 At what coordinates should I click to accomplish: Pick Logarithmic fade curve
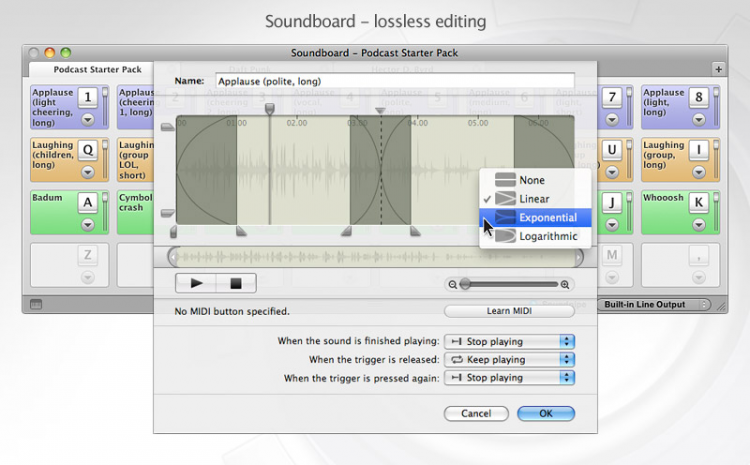pos(546,236)
